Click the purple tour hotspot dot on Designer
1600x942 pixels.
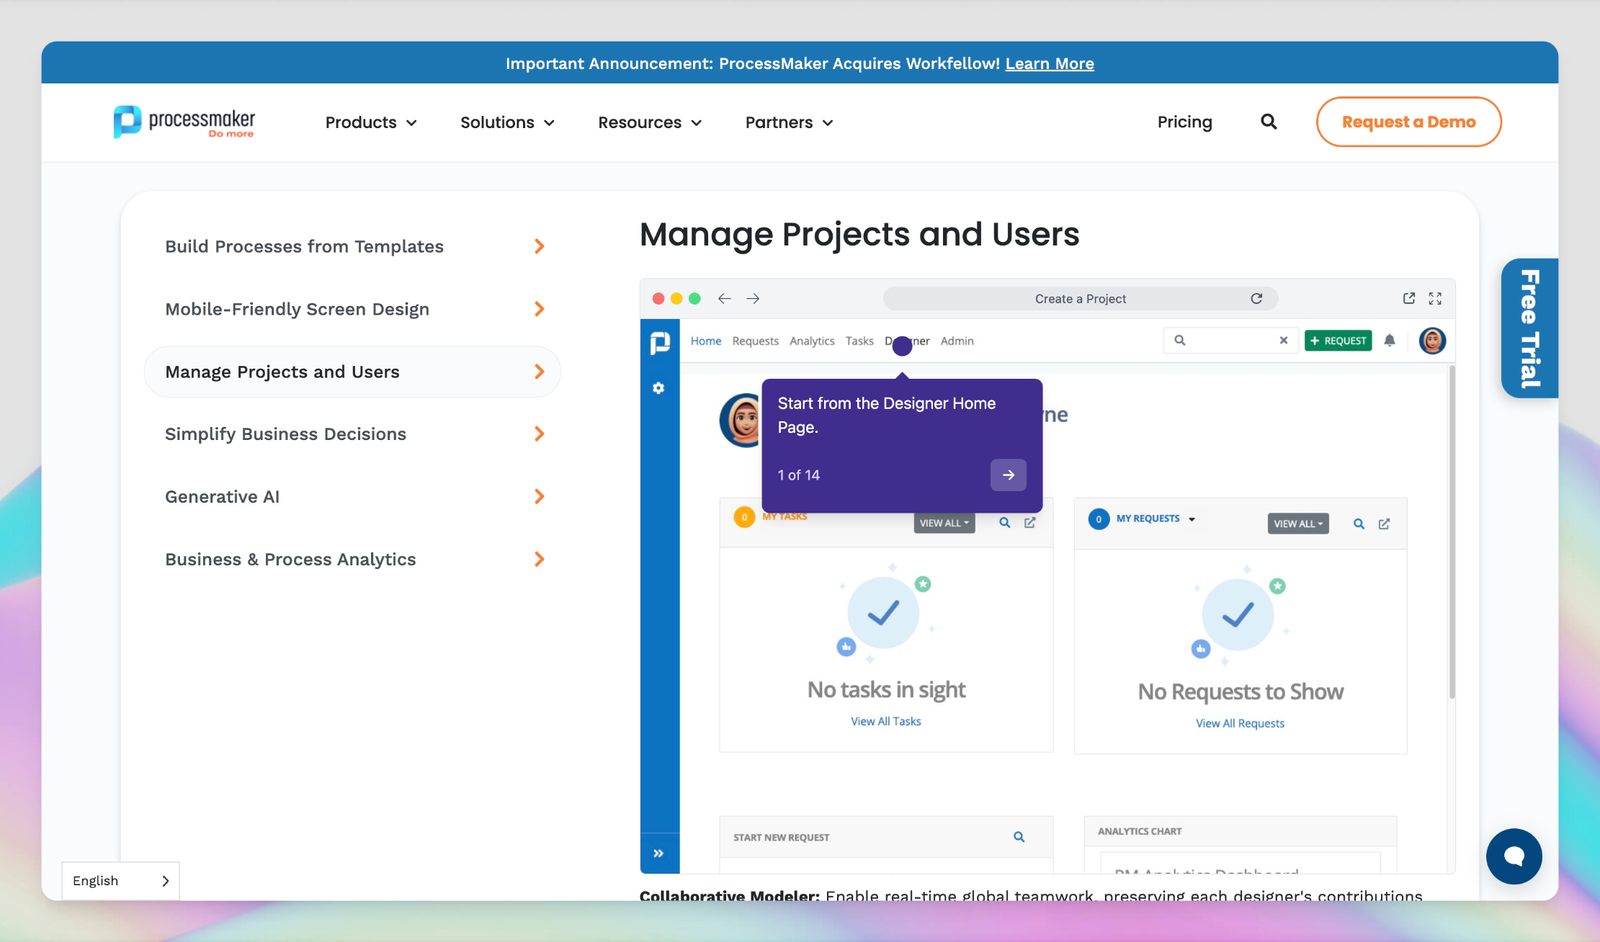click(902, 346)
